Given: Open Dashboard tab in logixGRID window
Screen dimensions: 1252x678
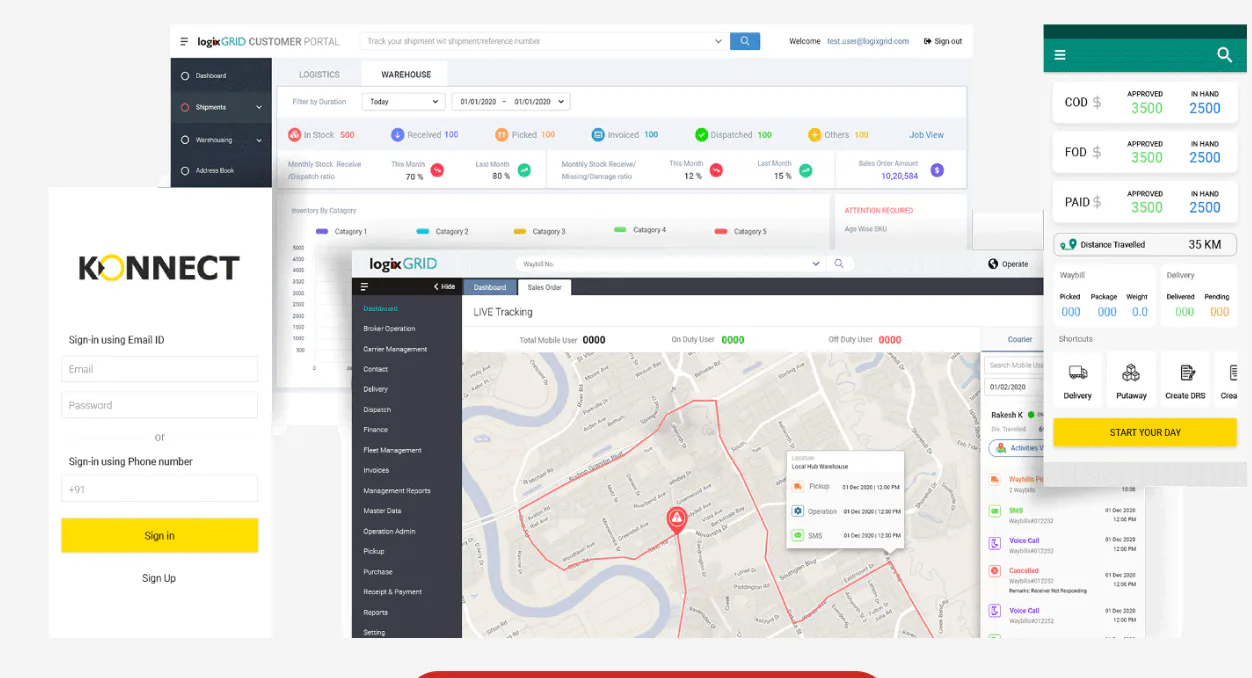Looking at the screenshot, I should (490, 287).
